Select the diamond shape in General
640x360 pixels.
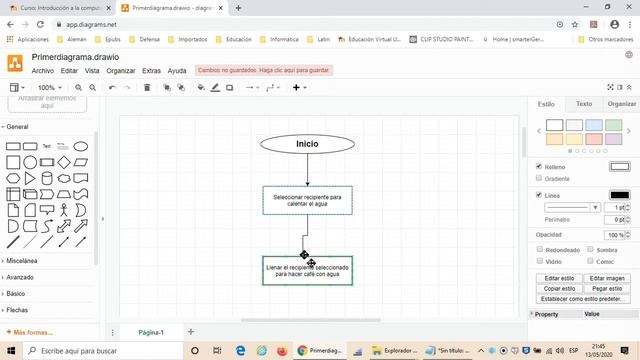(x=64, y=162)
